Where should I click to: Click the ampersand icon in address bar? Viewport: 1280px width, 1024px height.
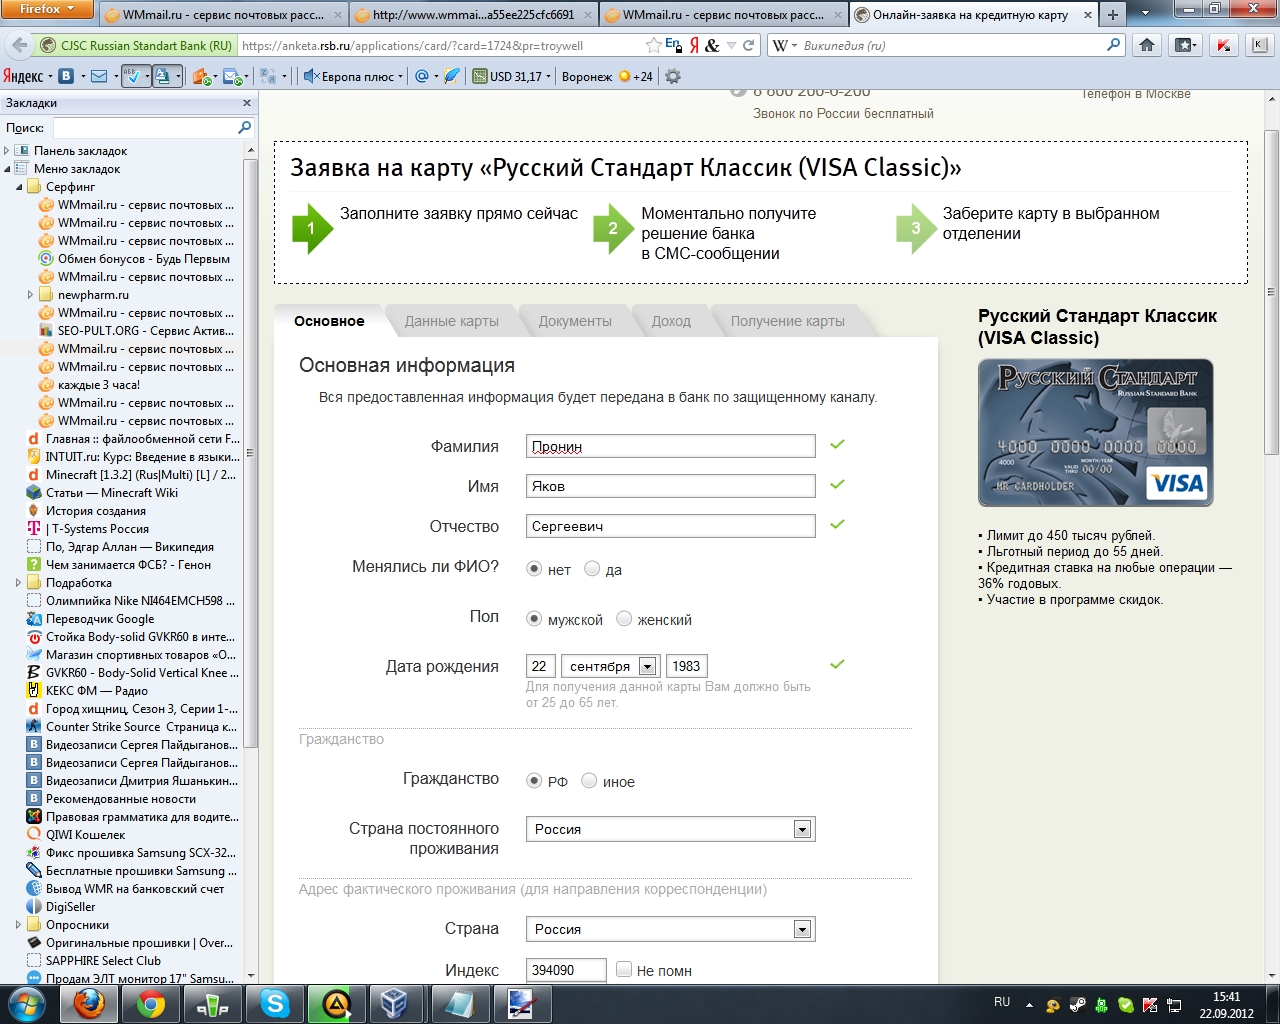click(712, 45)
